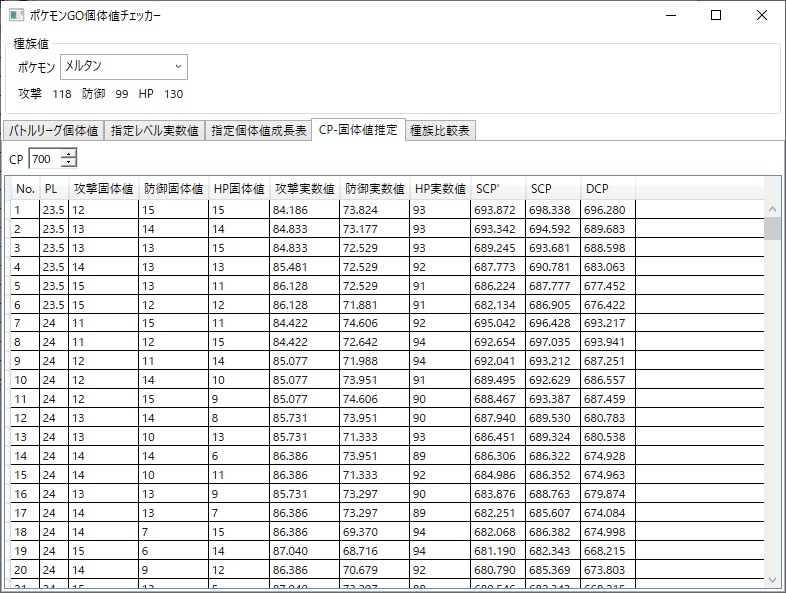Sort by the HP固体値 column header
786x593 pixels.
(239, 188)
